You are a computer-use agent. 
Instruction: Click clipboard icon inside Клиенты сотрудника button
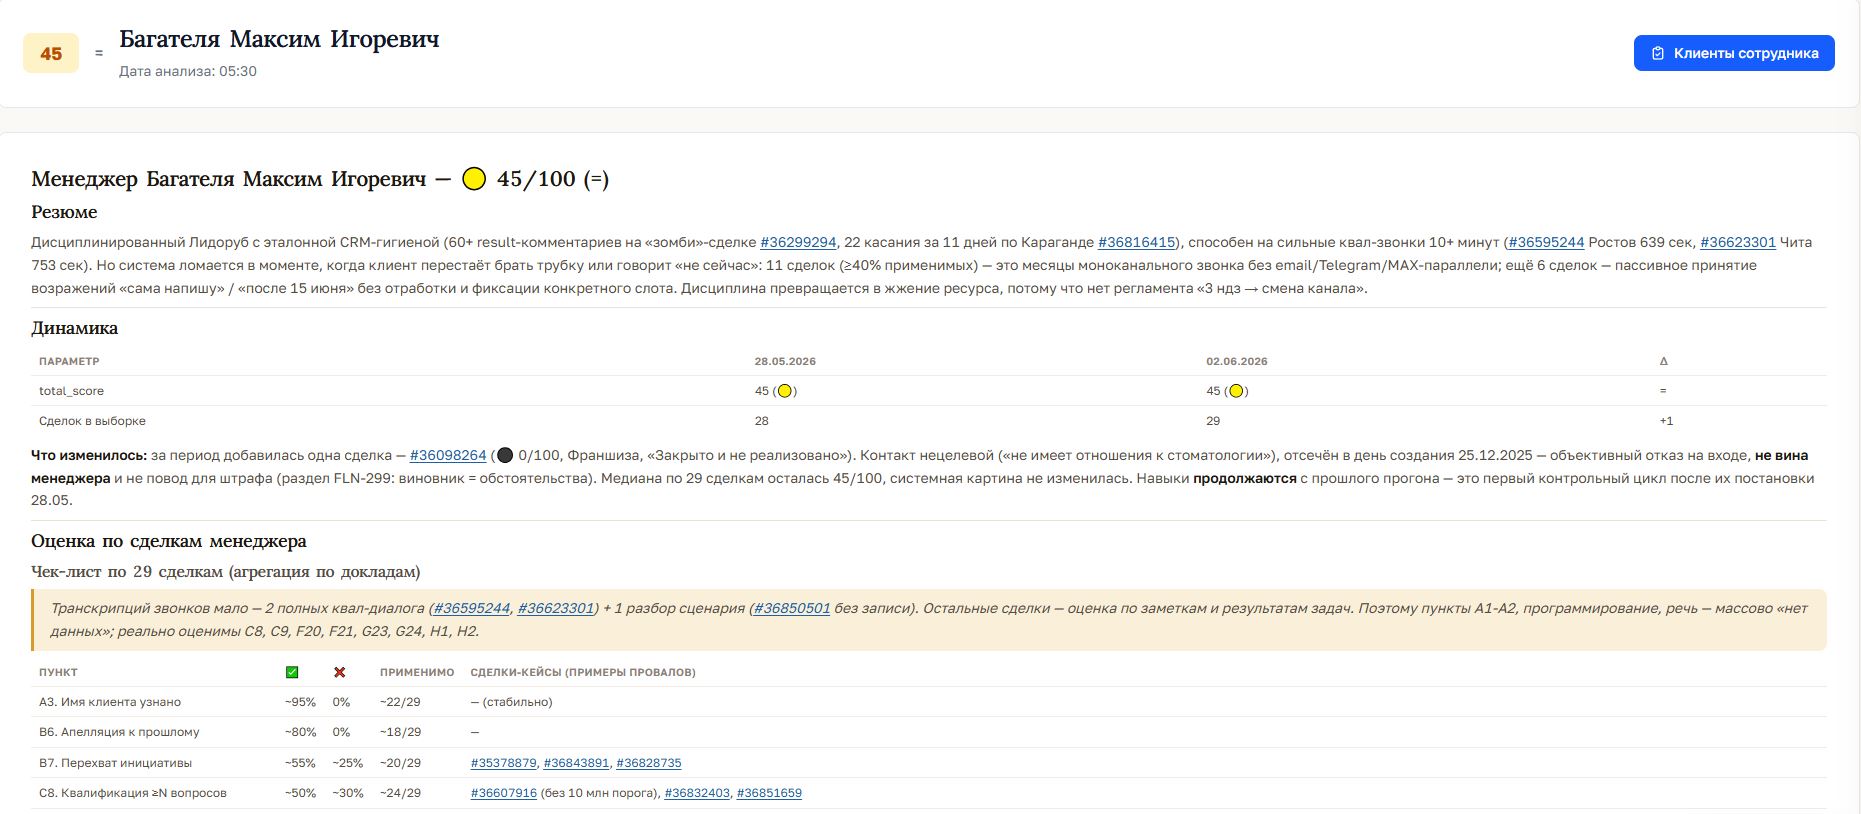click(x=1658, y=53)
